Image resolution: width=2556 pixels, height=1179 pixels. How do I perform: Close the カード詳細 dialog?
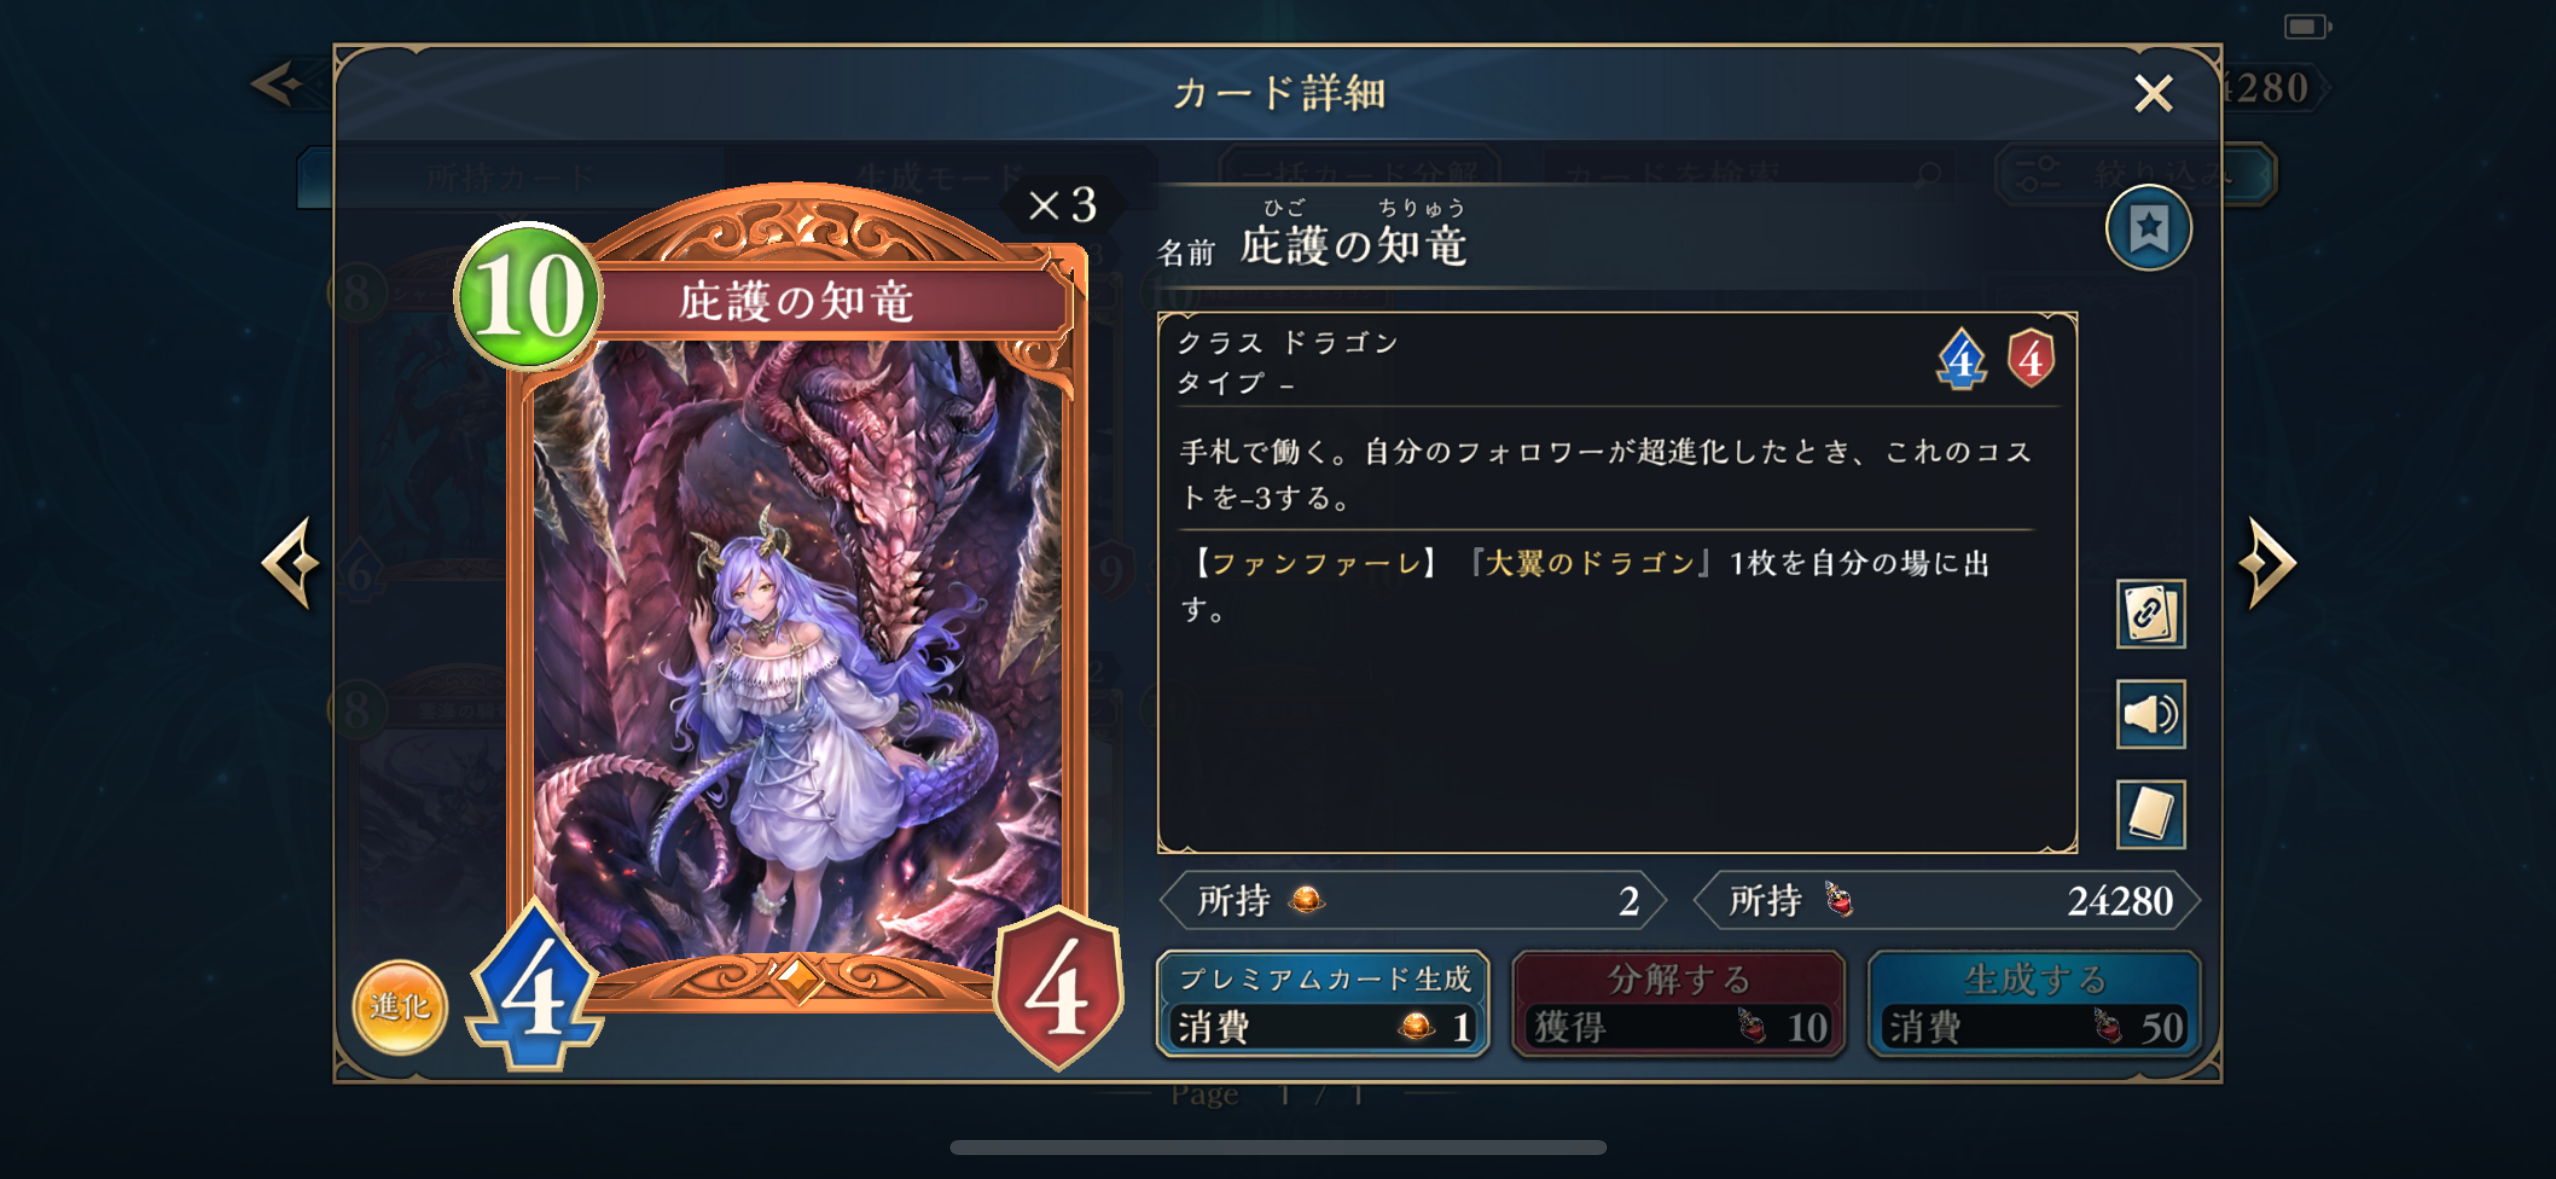(x=2153, y=93)
